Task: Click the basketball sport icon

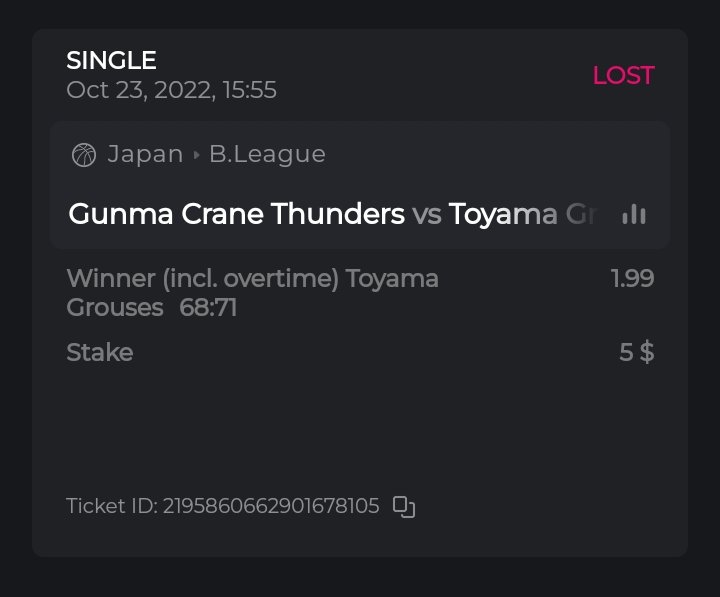Action: pyautogui.click(x=84, y=155)
